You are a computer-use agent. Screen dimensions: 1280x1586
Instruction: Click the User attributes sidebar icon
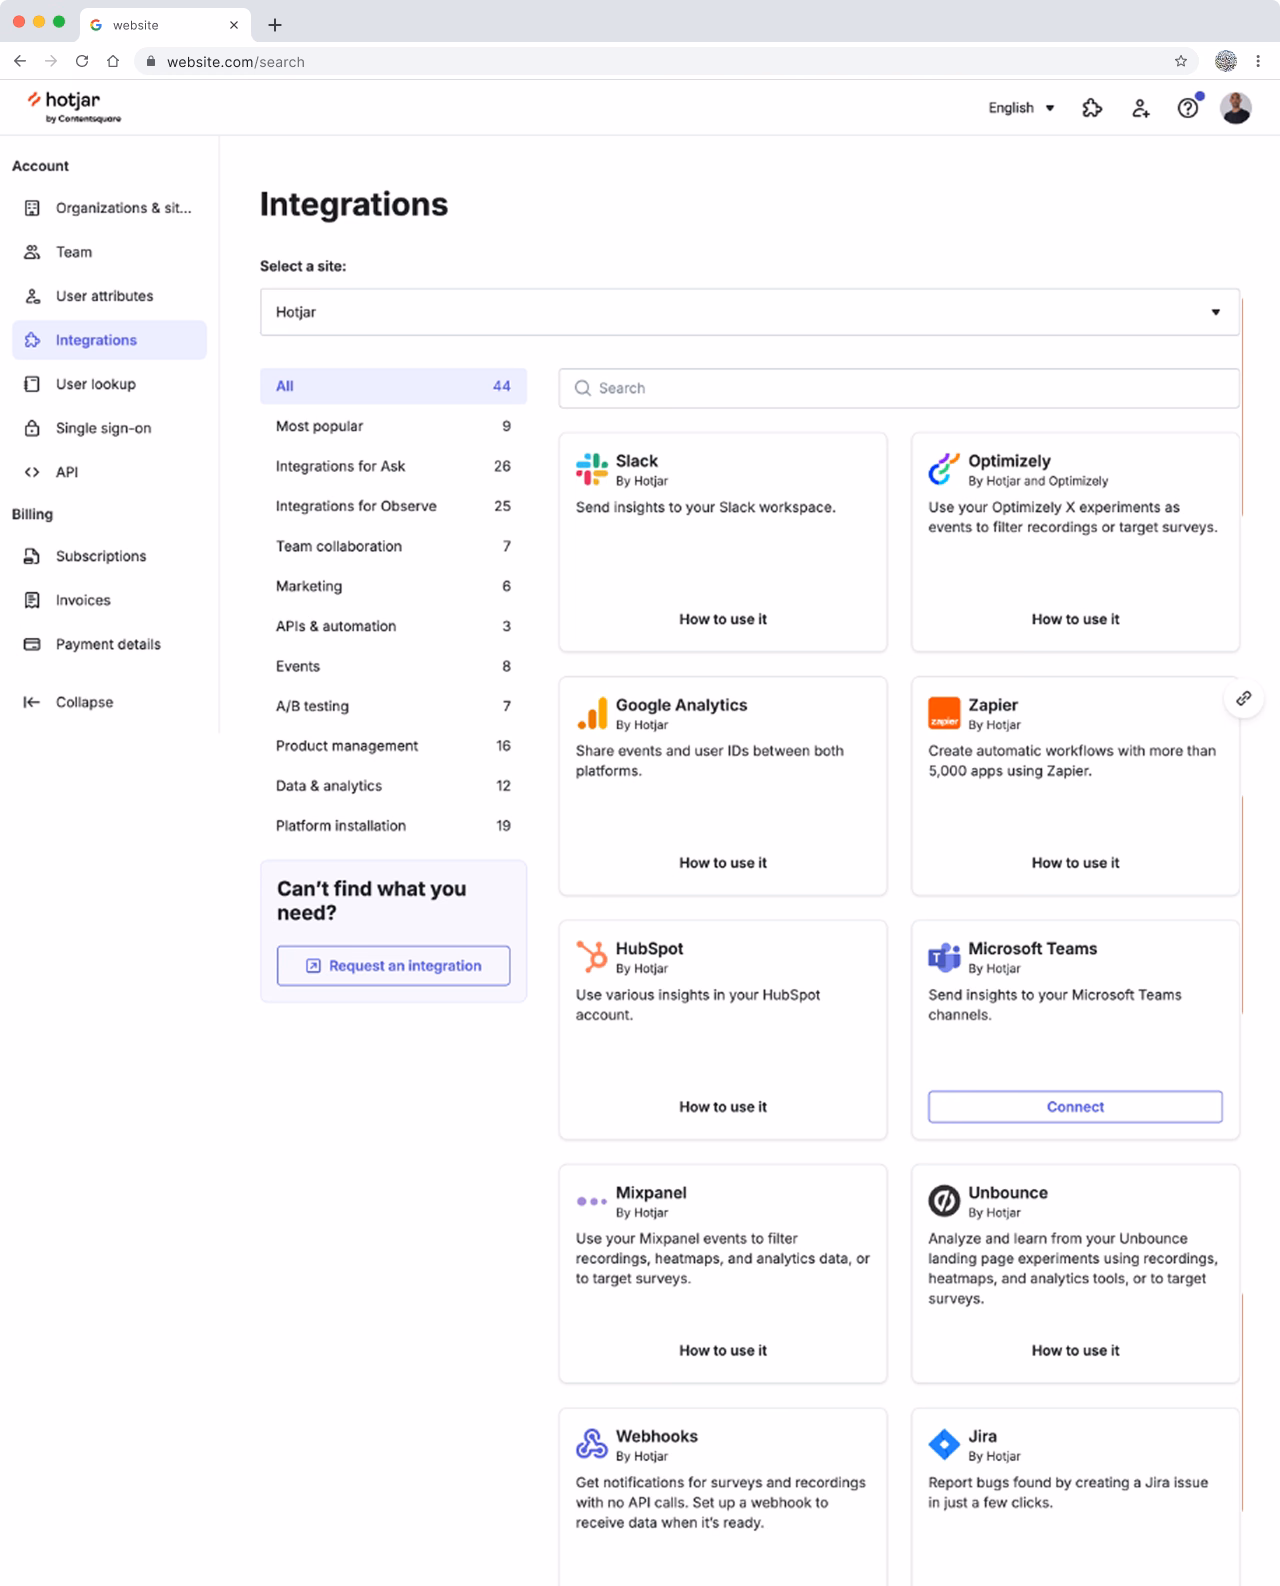[32, 296]
